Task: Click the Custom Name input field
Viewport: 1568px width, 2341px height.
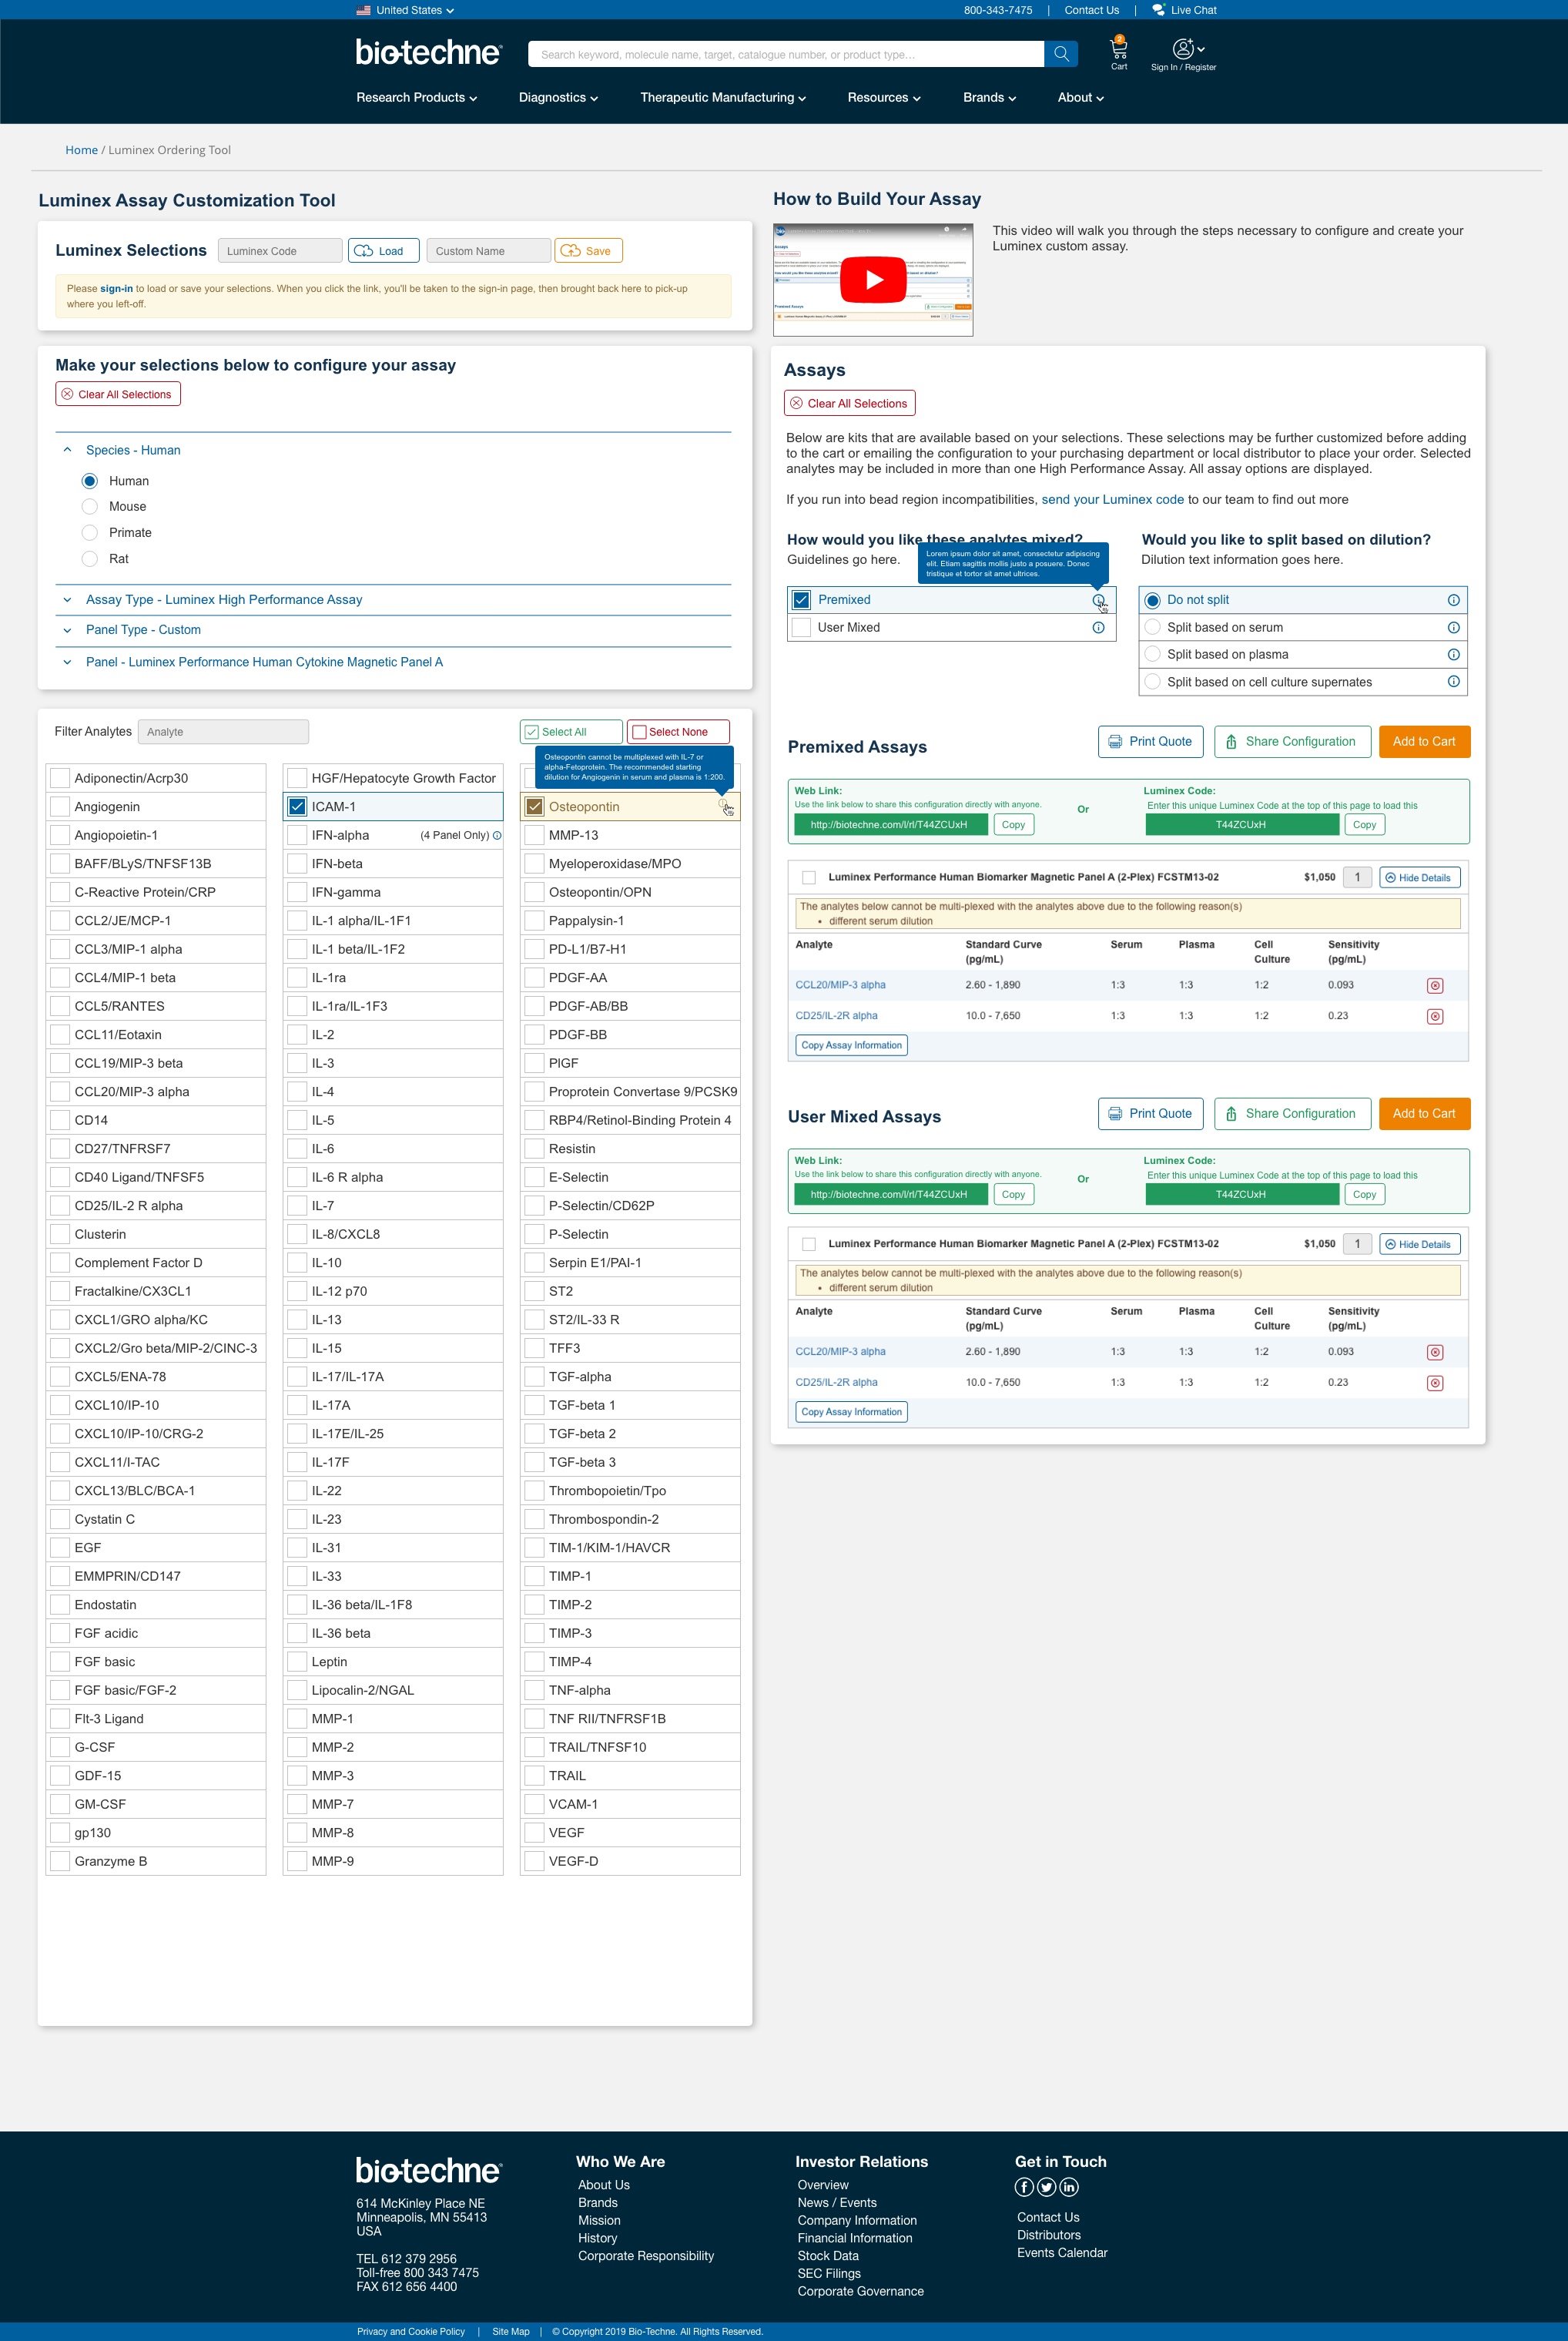Action: point(488,251)
